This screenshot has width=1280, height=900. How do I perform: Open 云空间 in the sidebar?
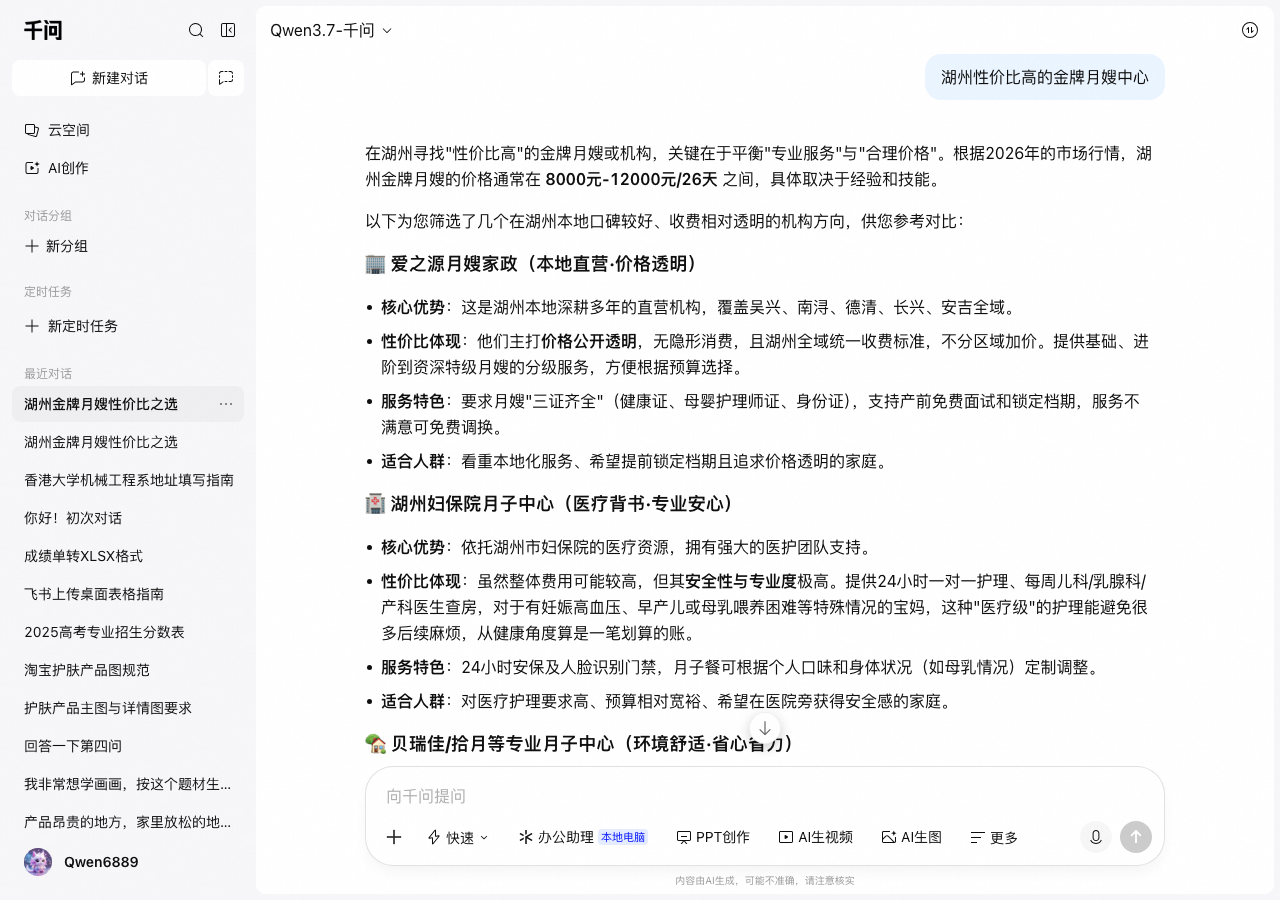tap(128, 130)
